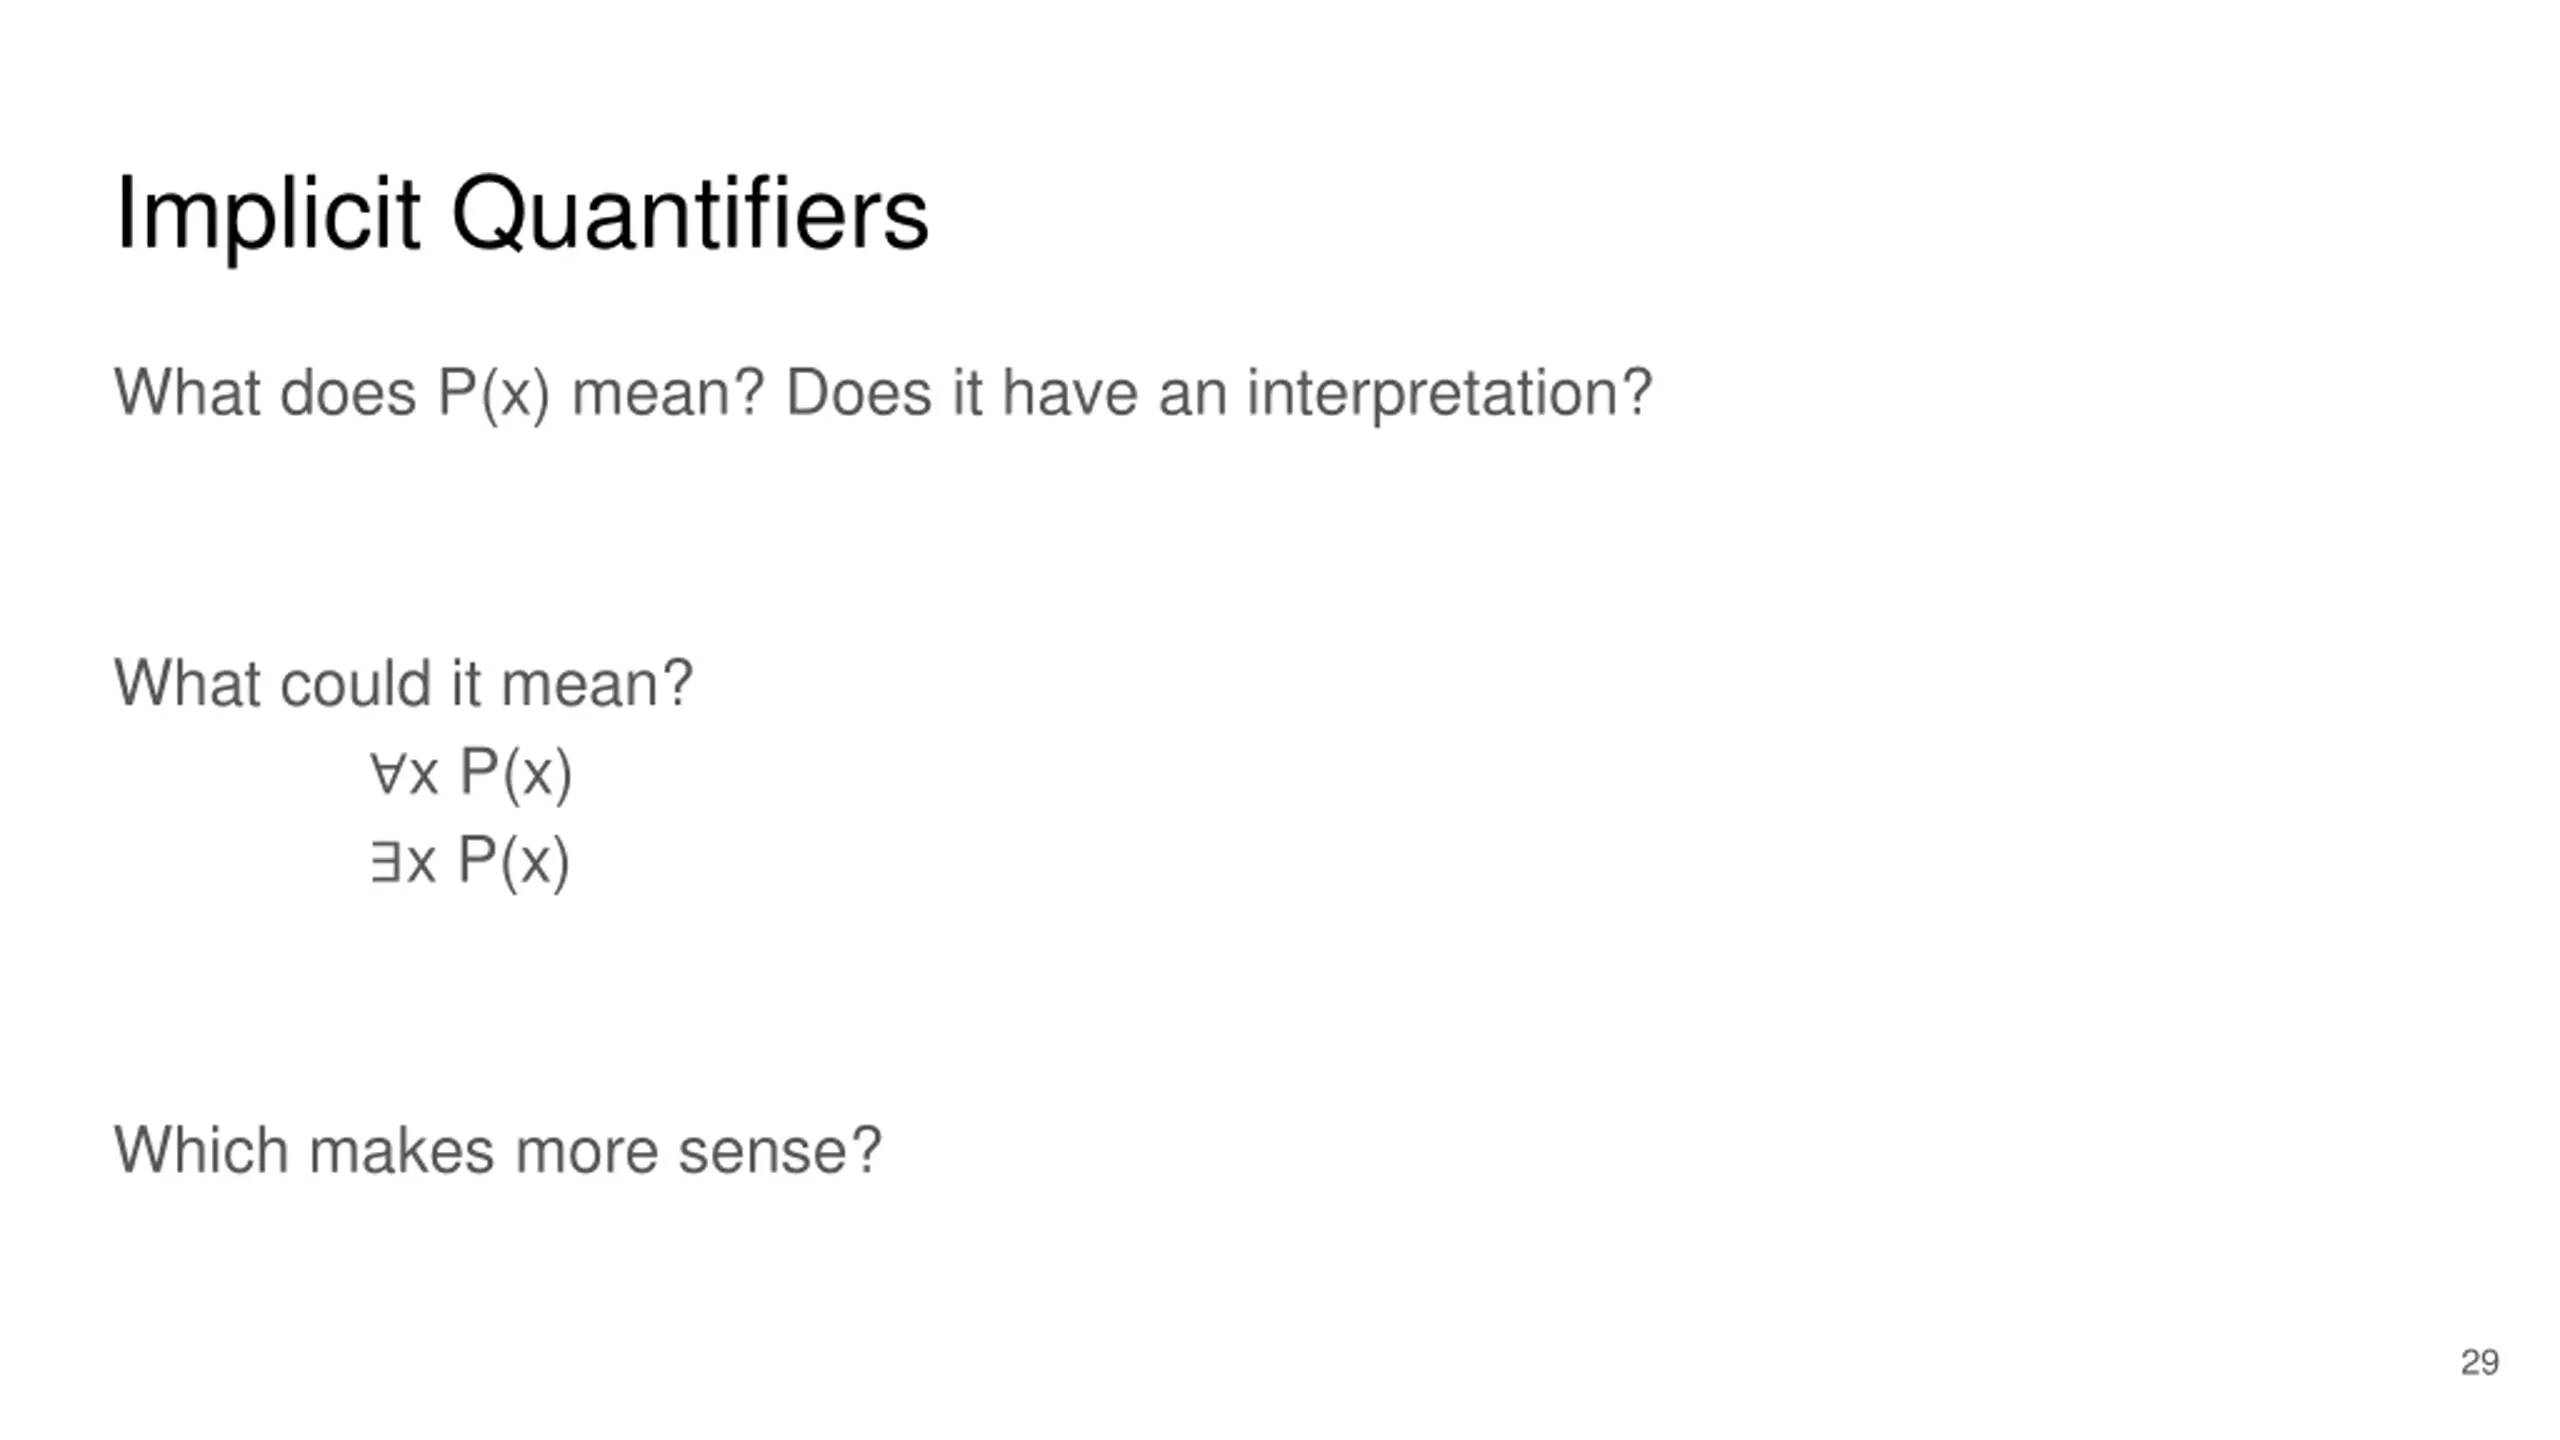Click P(x) after the ∀x quantifier
Image resolution: width=2560 pixels, height=1440 pixels.
pos(515,774)
